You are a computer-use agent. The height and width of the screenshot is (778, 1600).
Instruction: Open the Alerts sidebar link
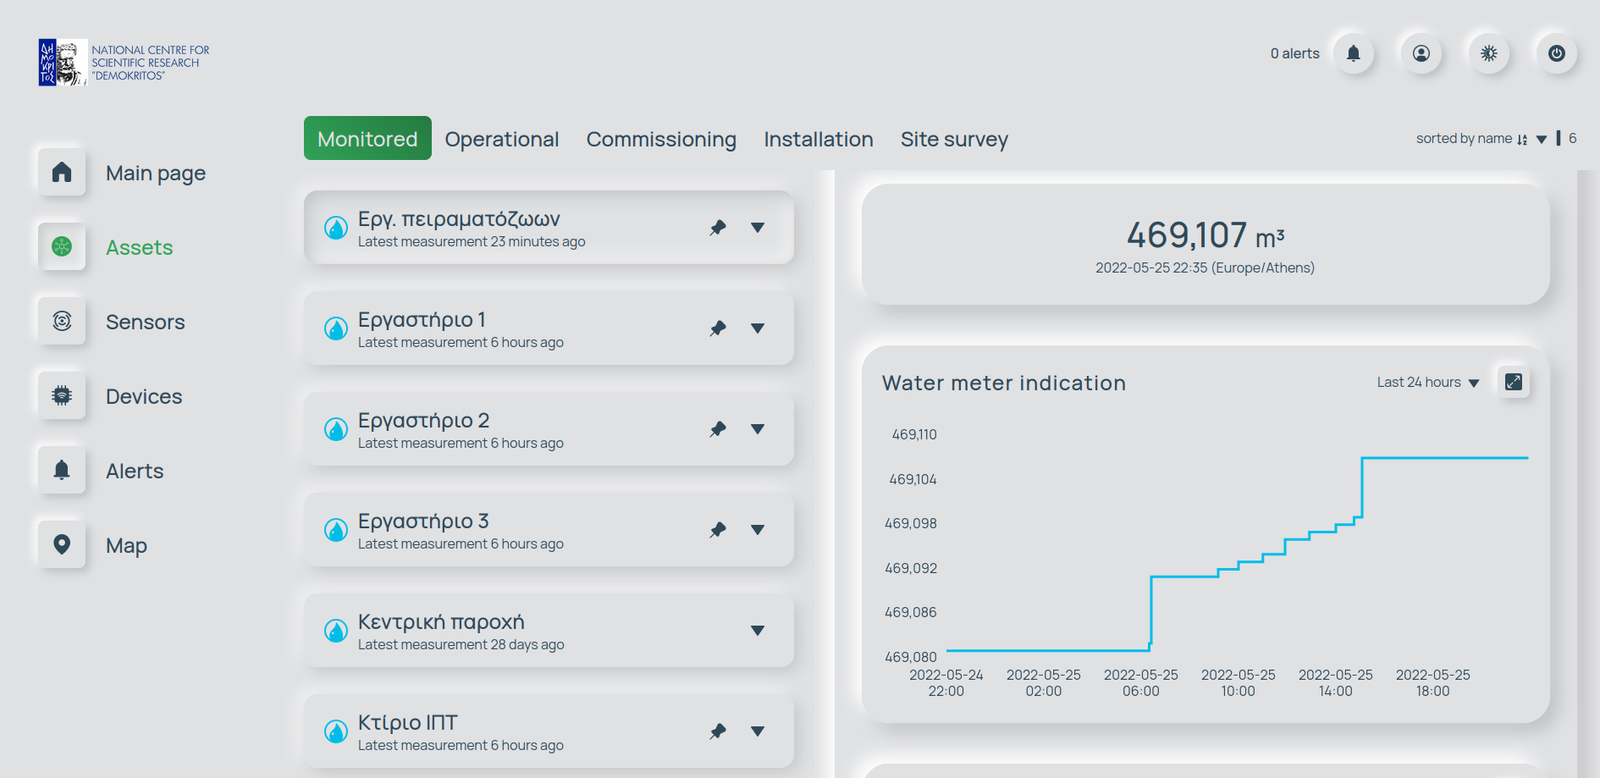134,471
